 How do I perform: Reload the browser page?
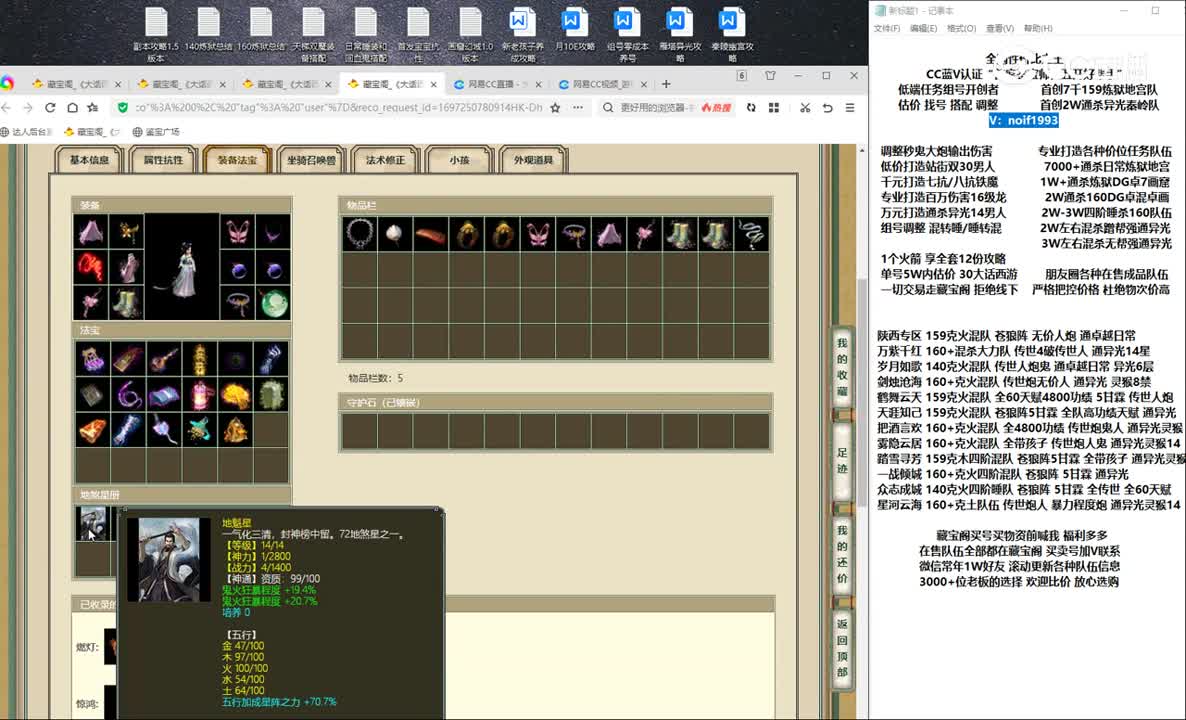50,107
